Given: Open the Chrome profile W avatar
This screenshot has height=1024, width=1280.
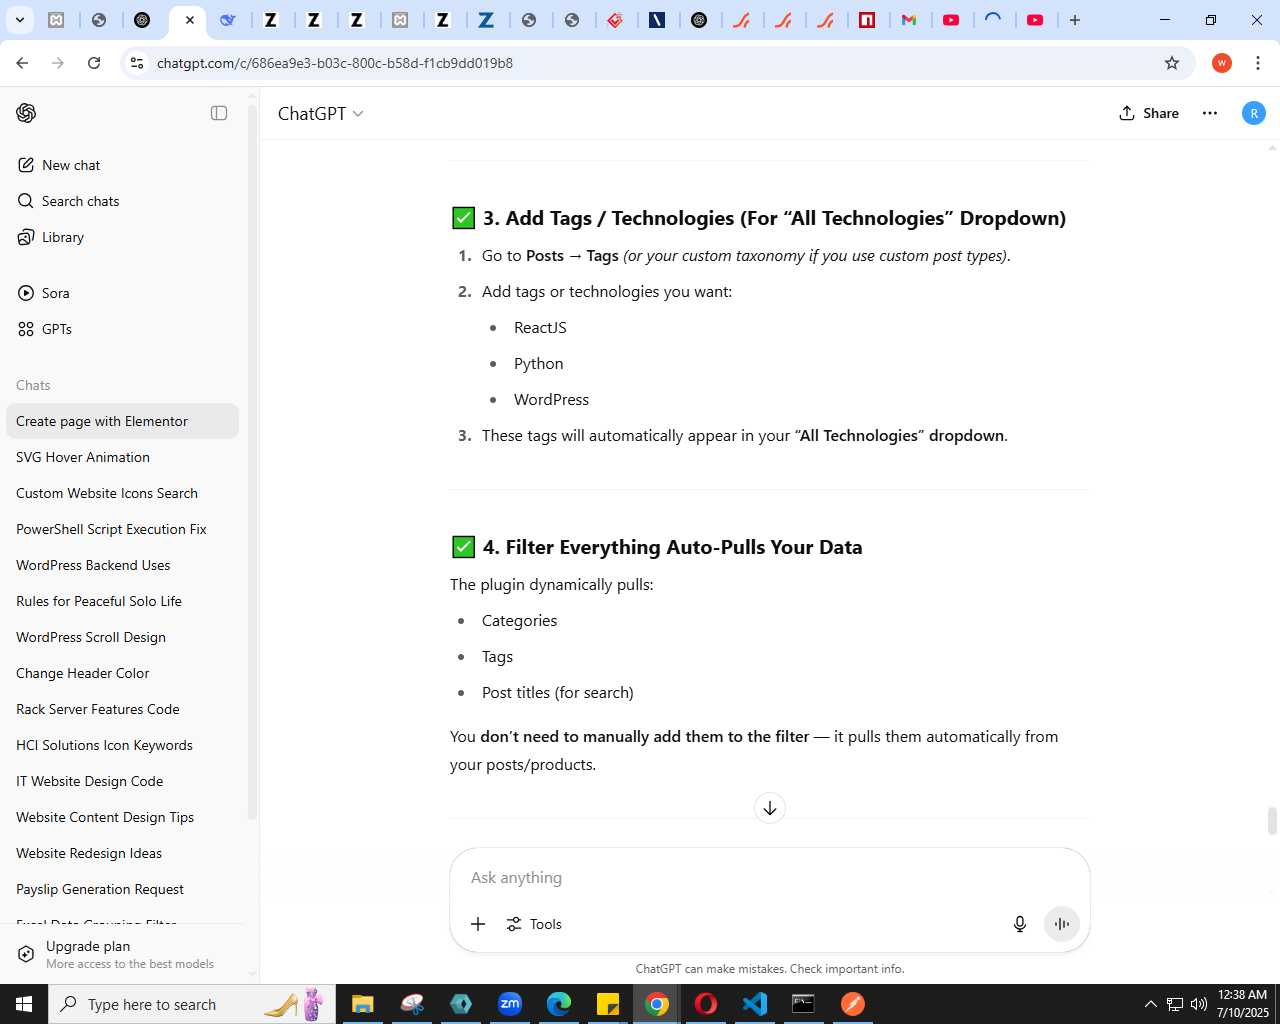Looking at the screenshot, I should click(1221, 63).
